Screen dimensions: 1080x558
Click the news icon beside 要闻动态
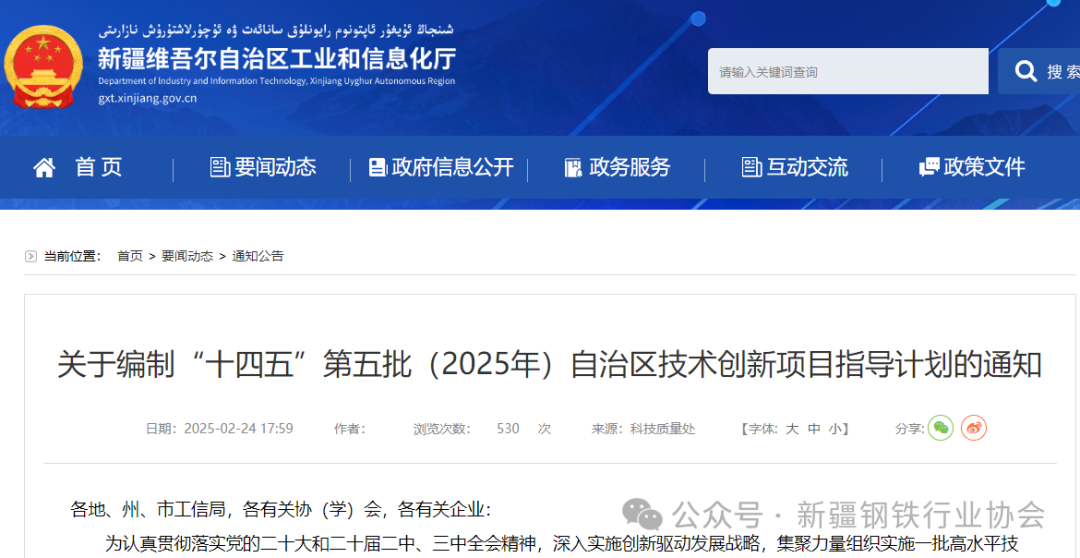[220, 167]
